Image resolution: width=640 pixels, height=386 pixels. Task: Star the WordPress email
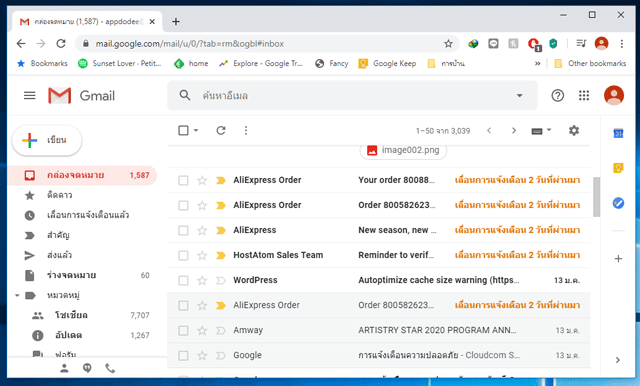(x=202, y=280)
